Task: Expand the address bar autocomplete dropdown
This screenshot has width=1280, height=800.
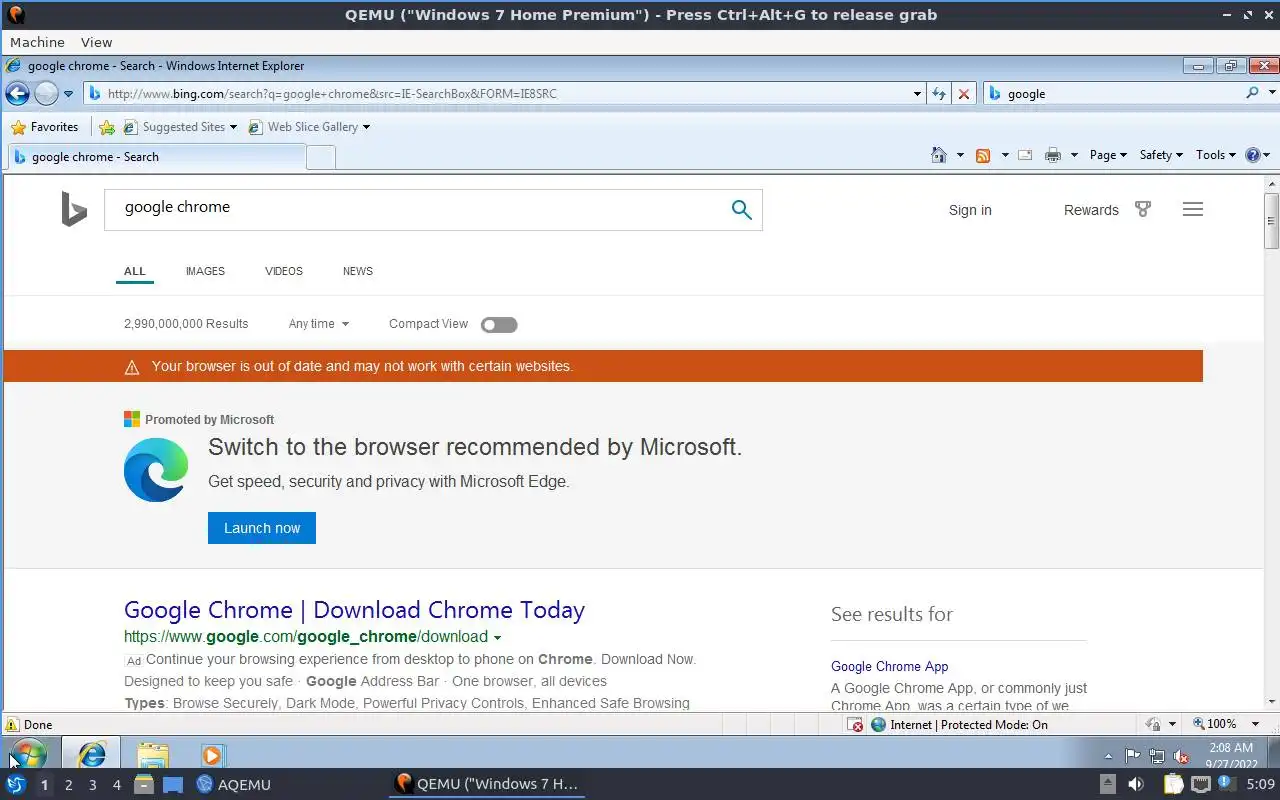Action: pyautogui.click(x=918, y=94)
